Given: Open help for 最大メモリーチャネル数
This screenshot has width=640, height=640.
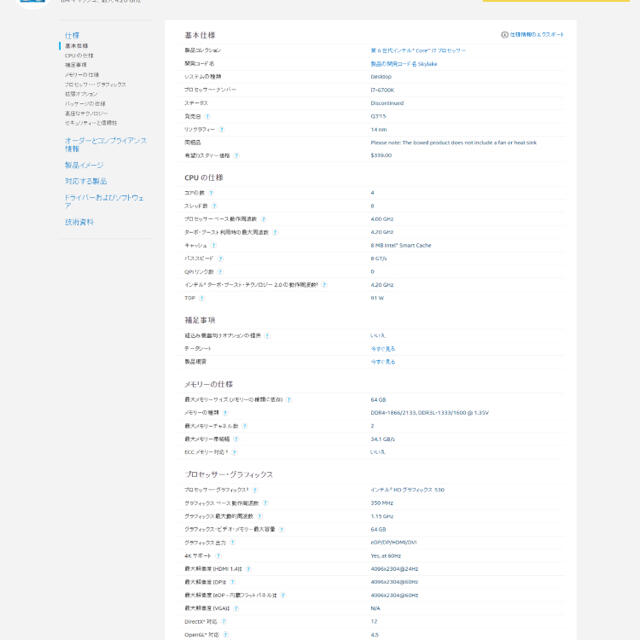Looking at the screenshot, I should click(x=244, y=426).
